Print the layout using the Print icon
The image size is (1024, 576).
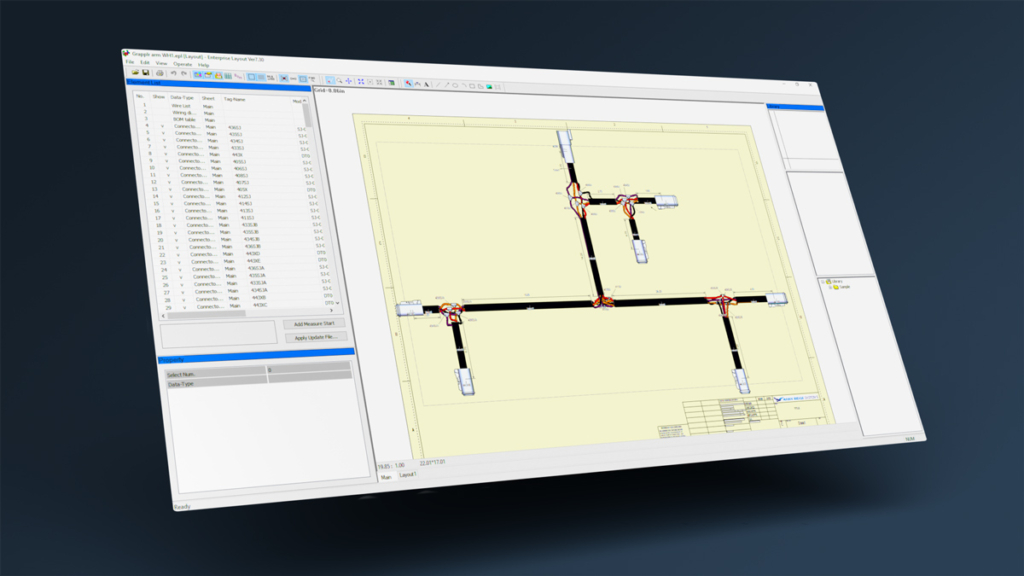point(160,74)
